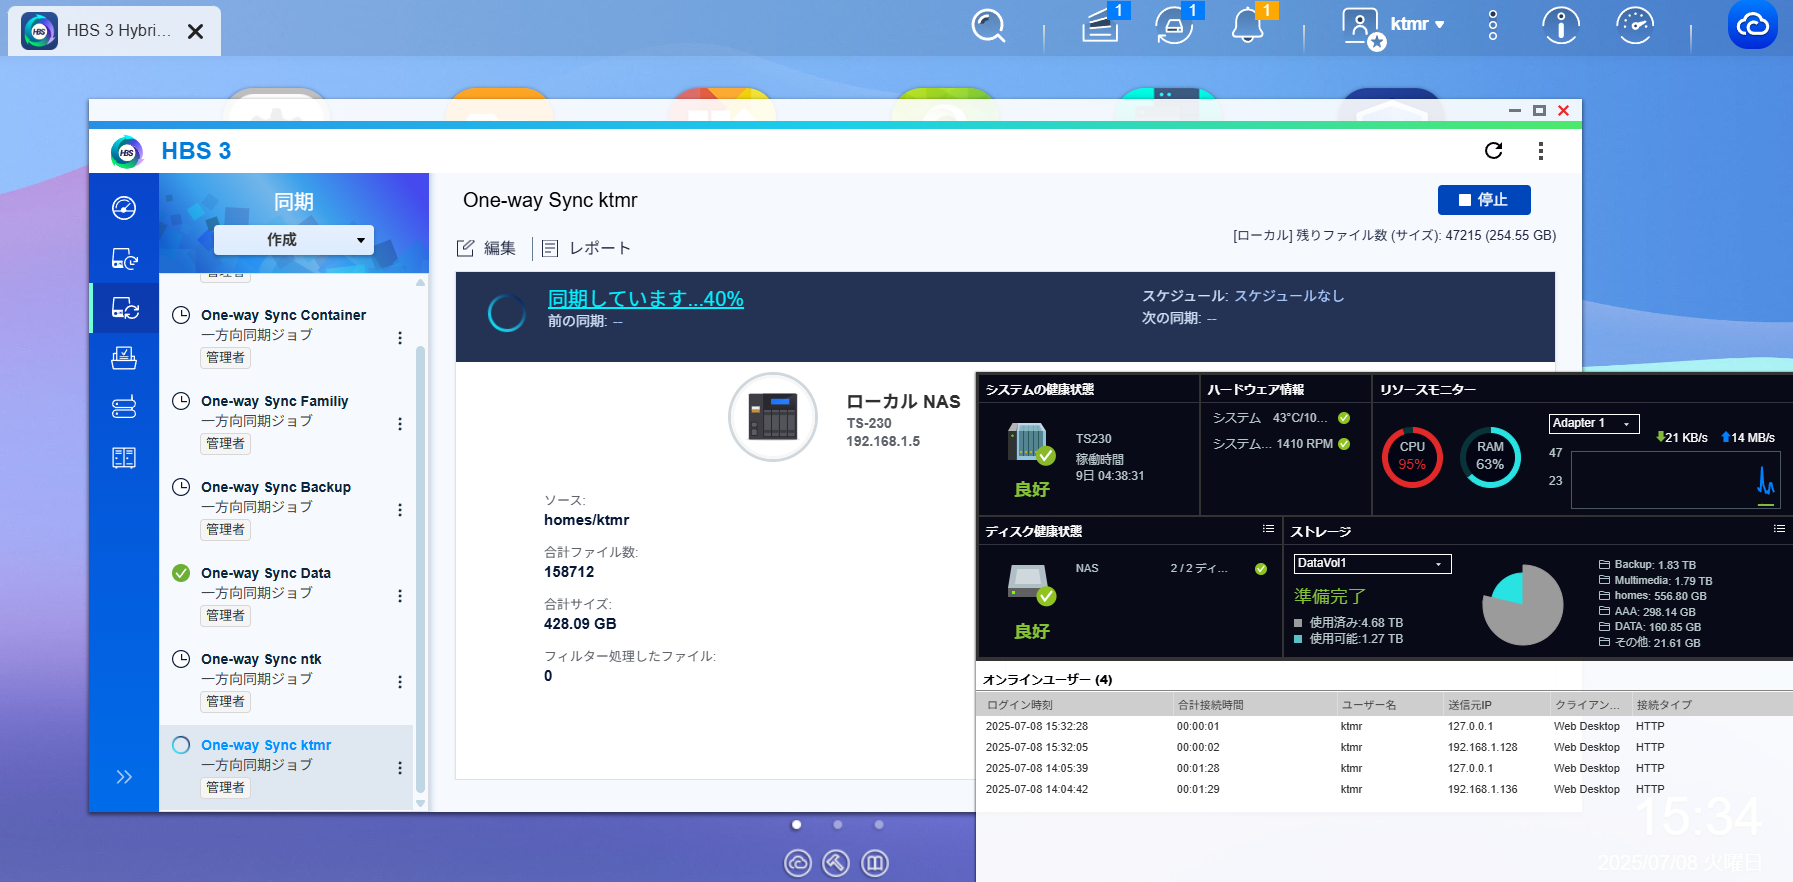Viewport: 1793px width, 882px height.
Task: Open the three-dot More menu in top bar
Action: [1493, 25]
